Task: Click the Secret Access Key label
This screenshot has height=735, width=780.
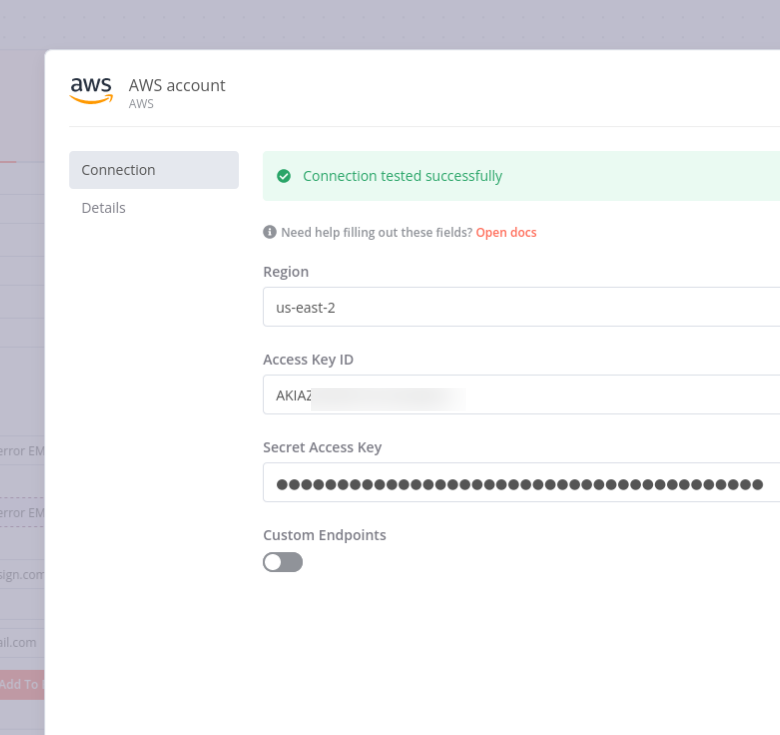Action: click(322, 448)
